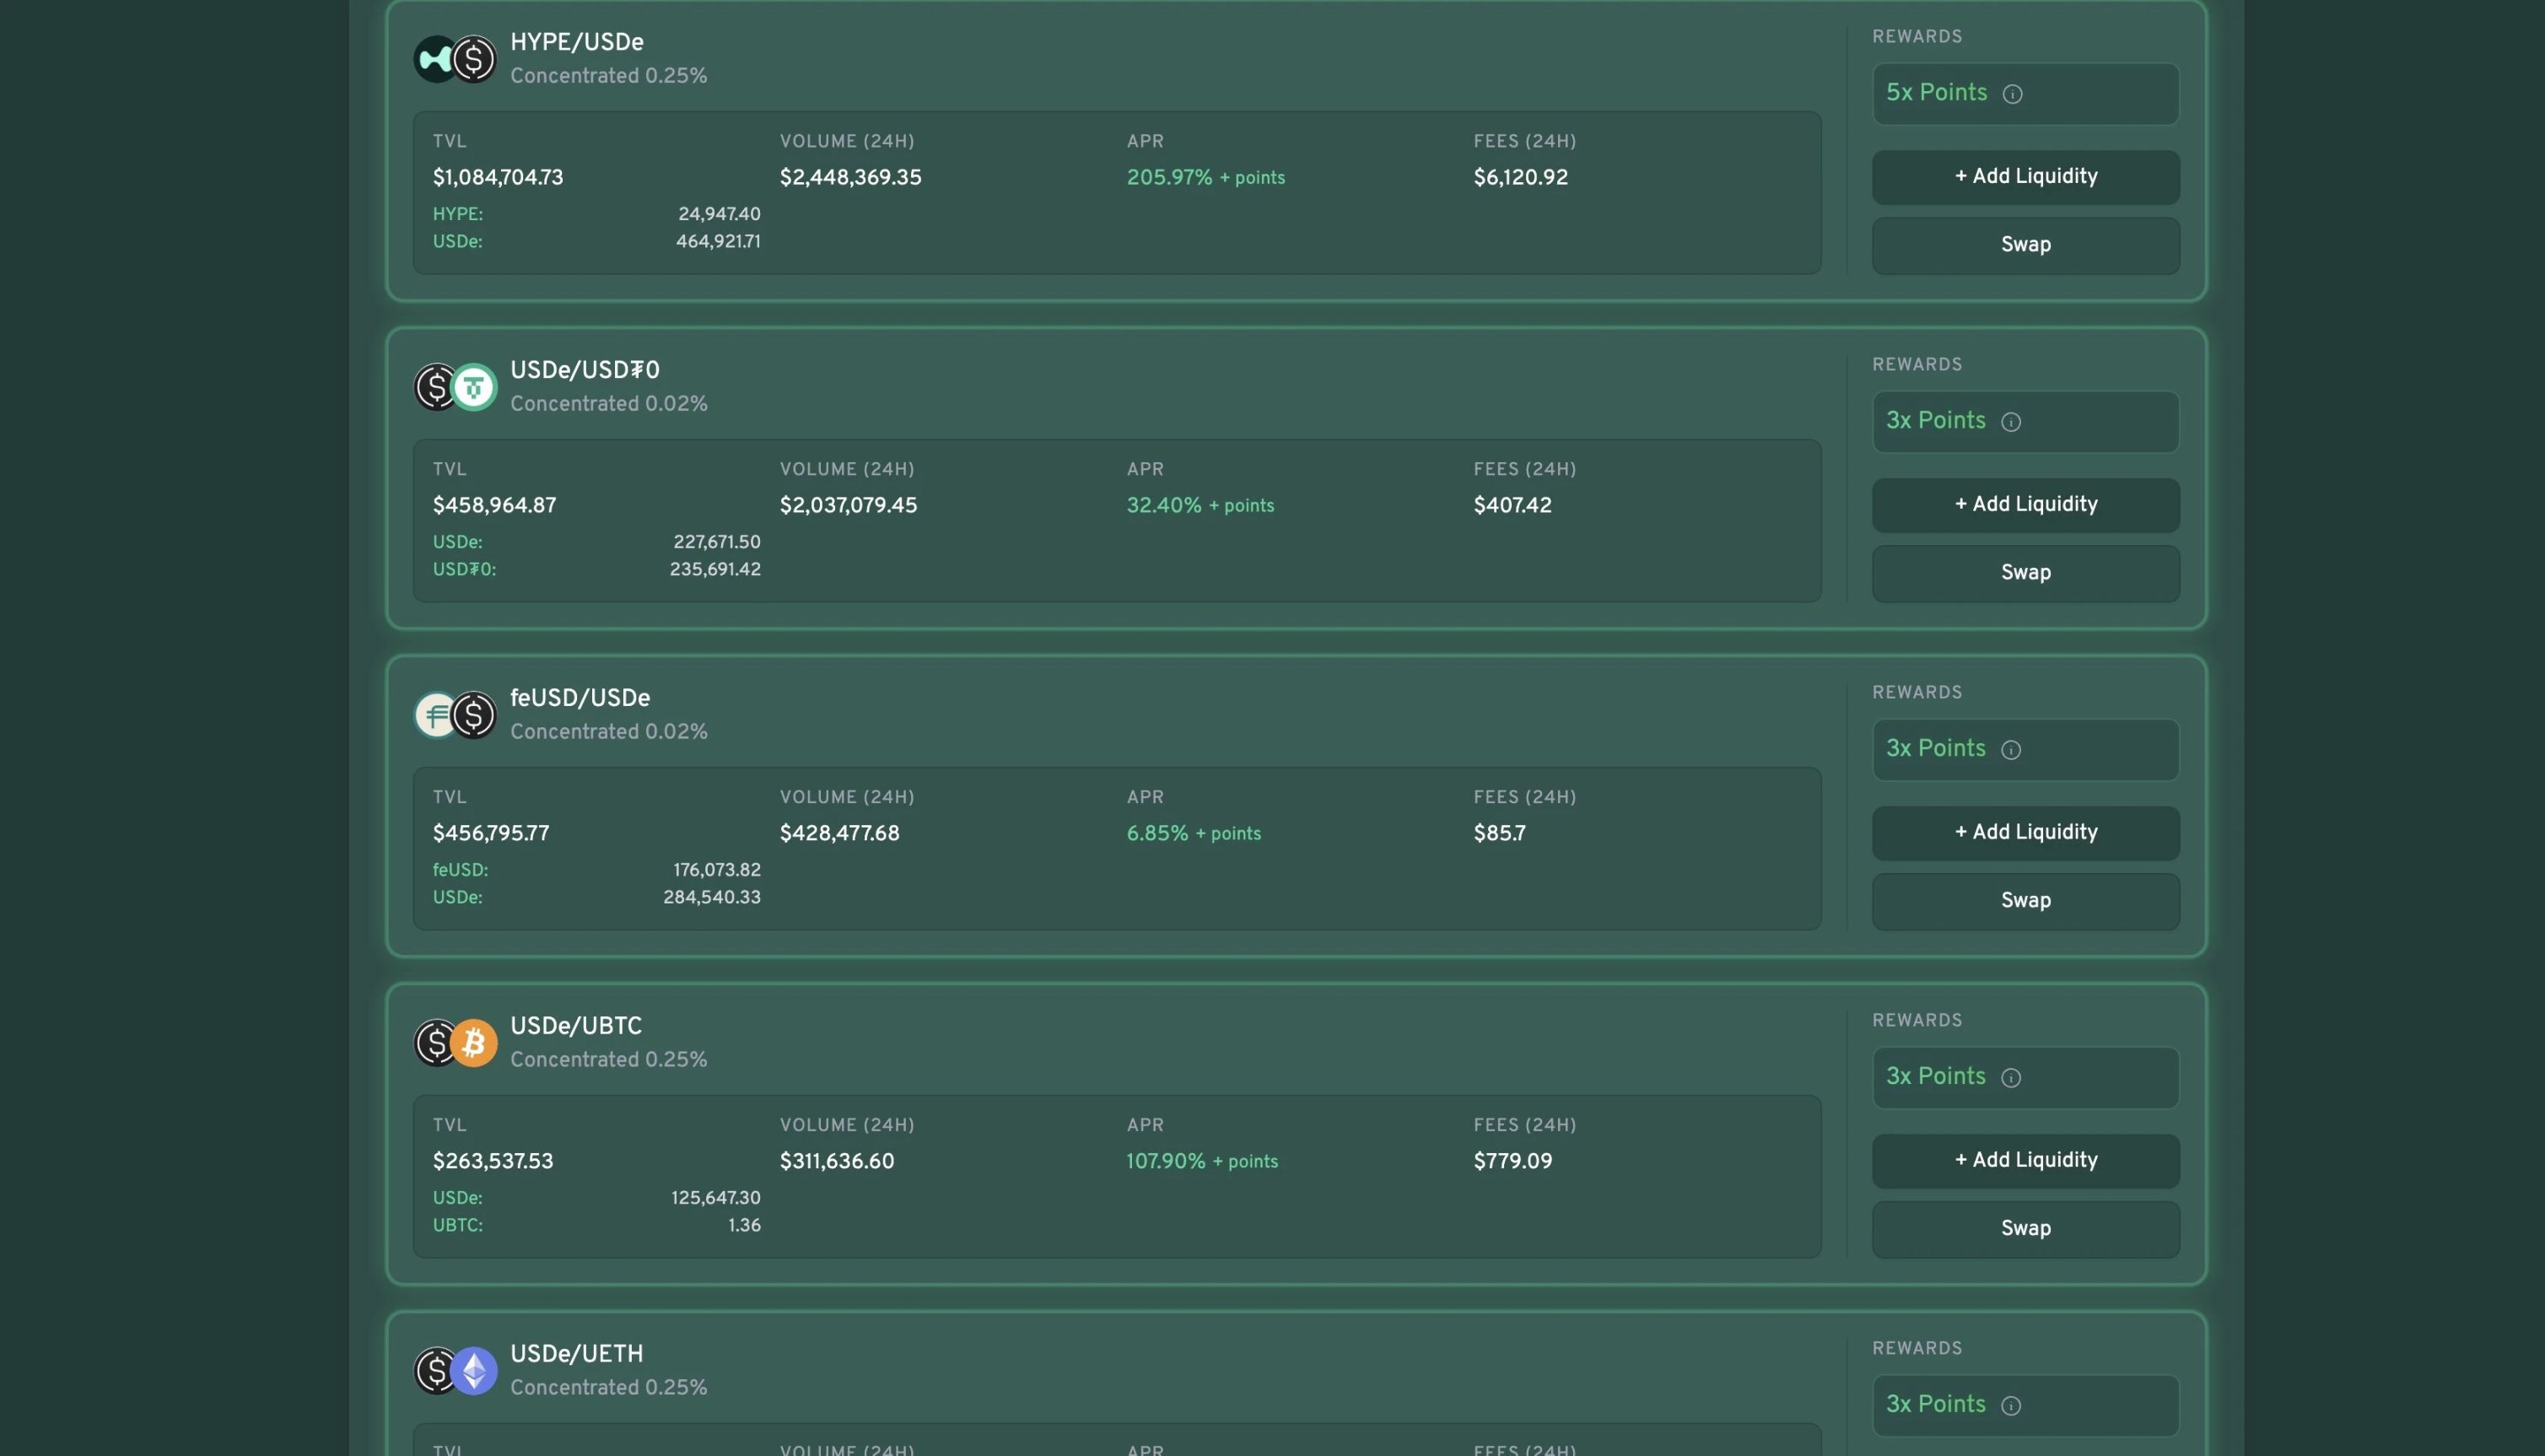Image resolution: width=2545 pixels, height=1456 pixels.
Task: Open the USDe/UBTC pool title
Action: tap(576, 1027)
